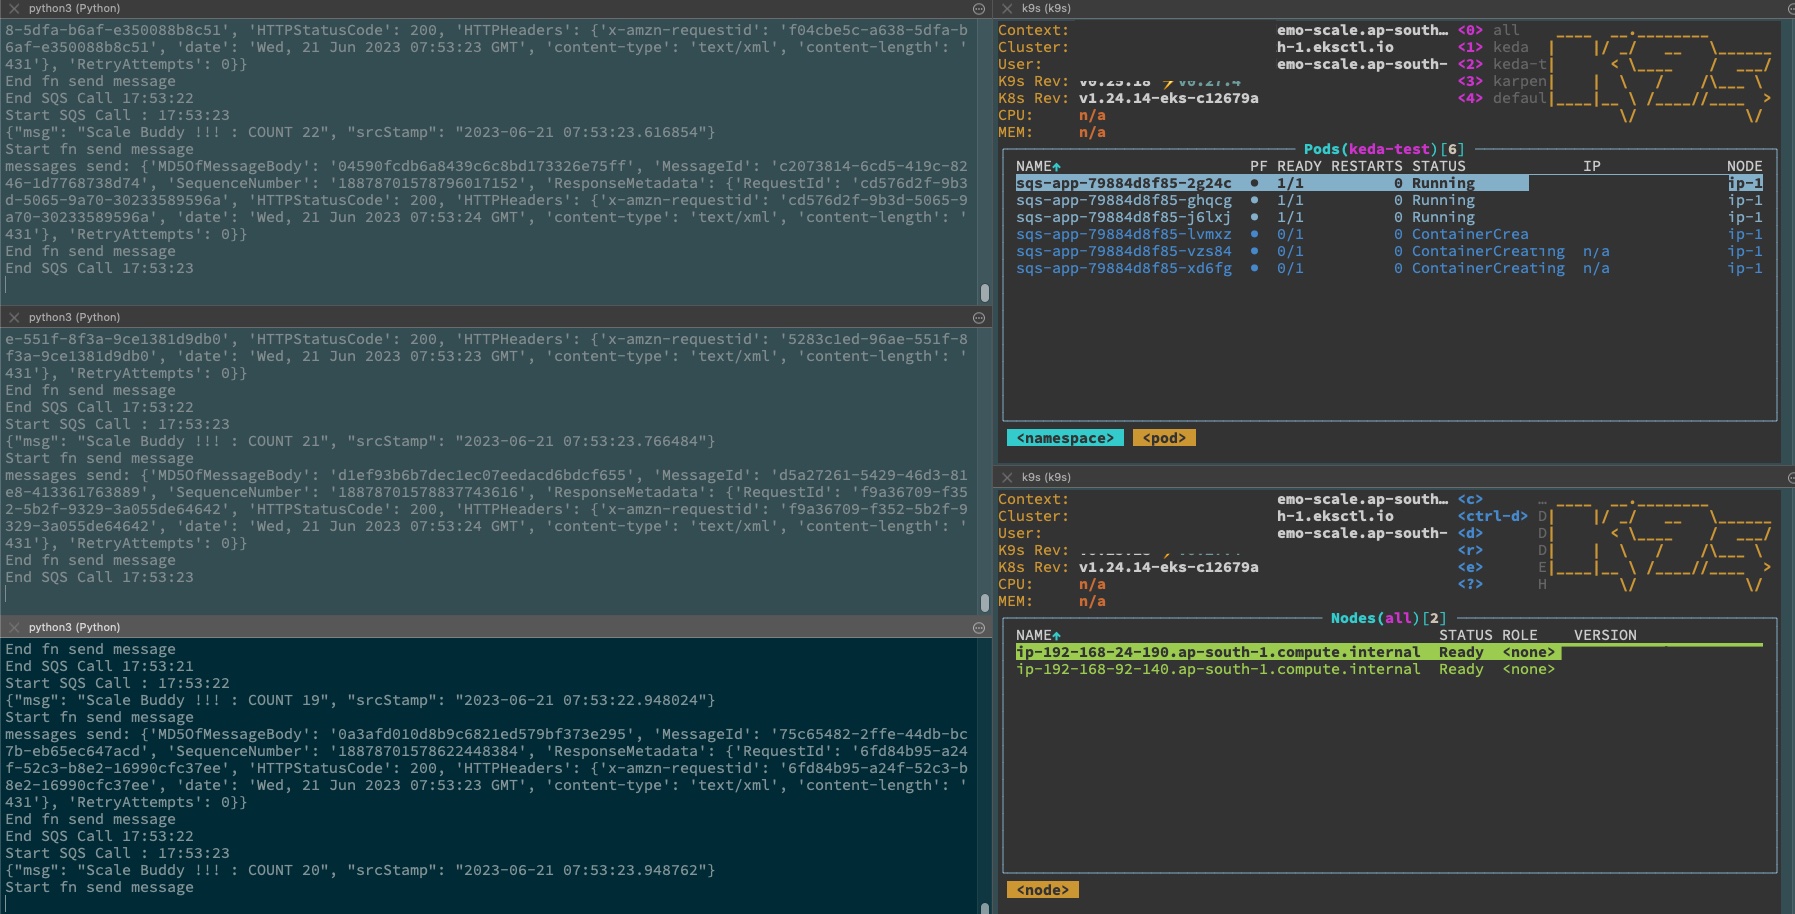Click the upper 'k9s (k9s)' pane title

pos(1046,8)
